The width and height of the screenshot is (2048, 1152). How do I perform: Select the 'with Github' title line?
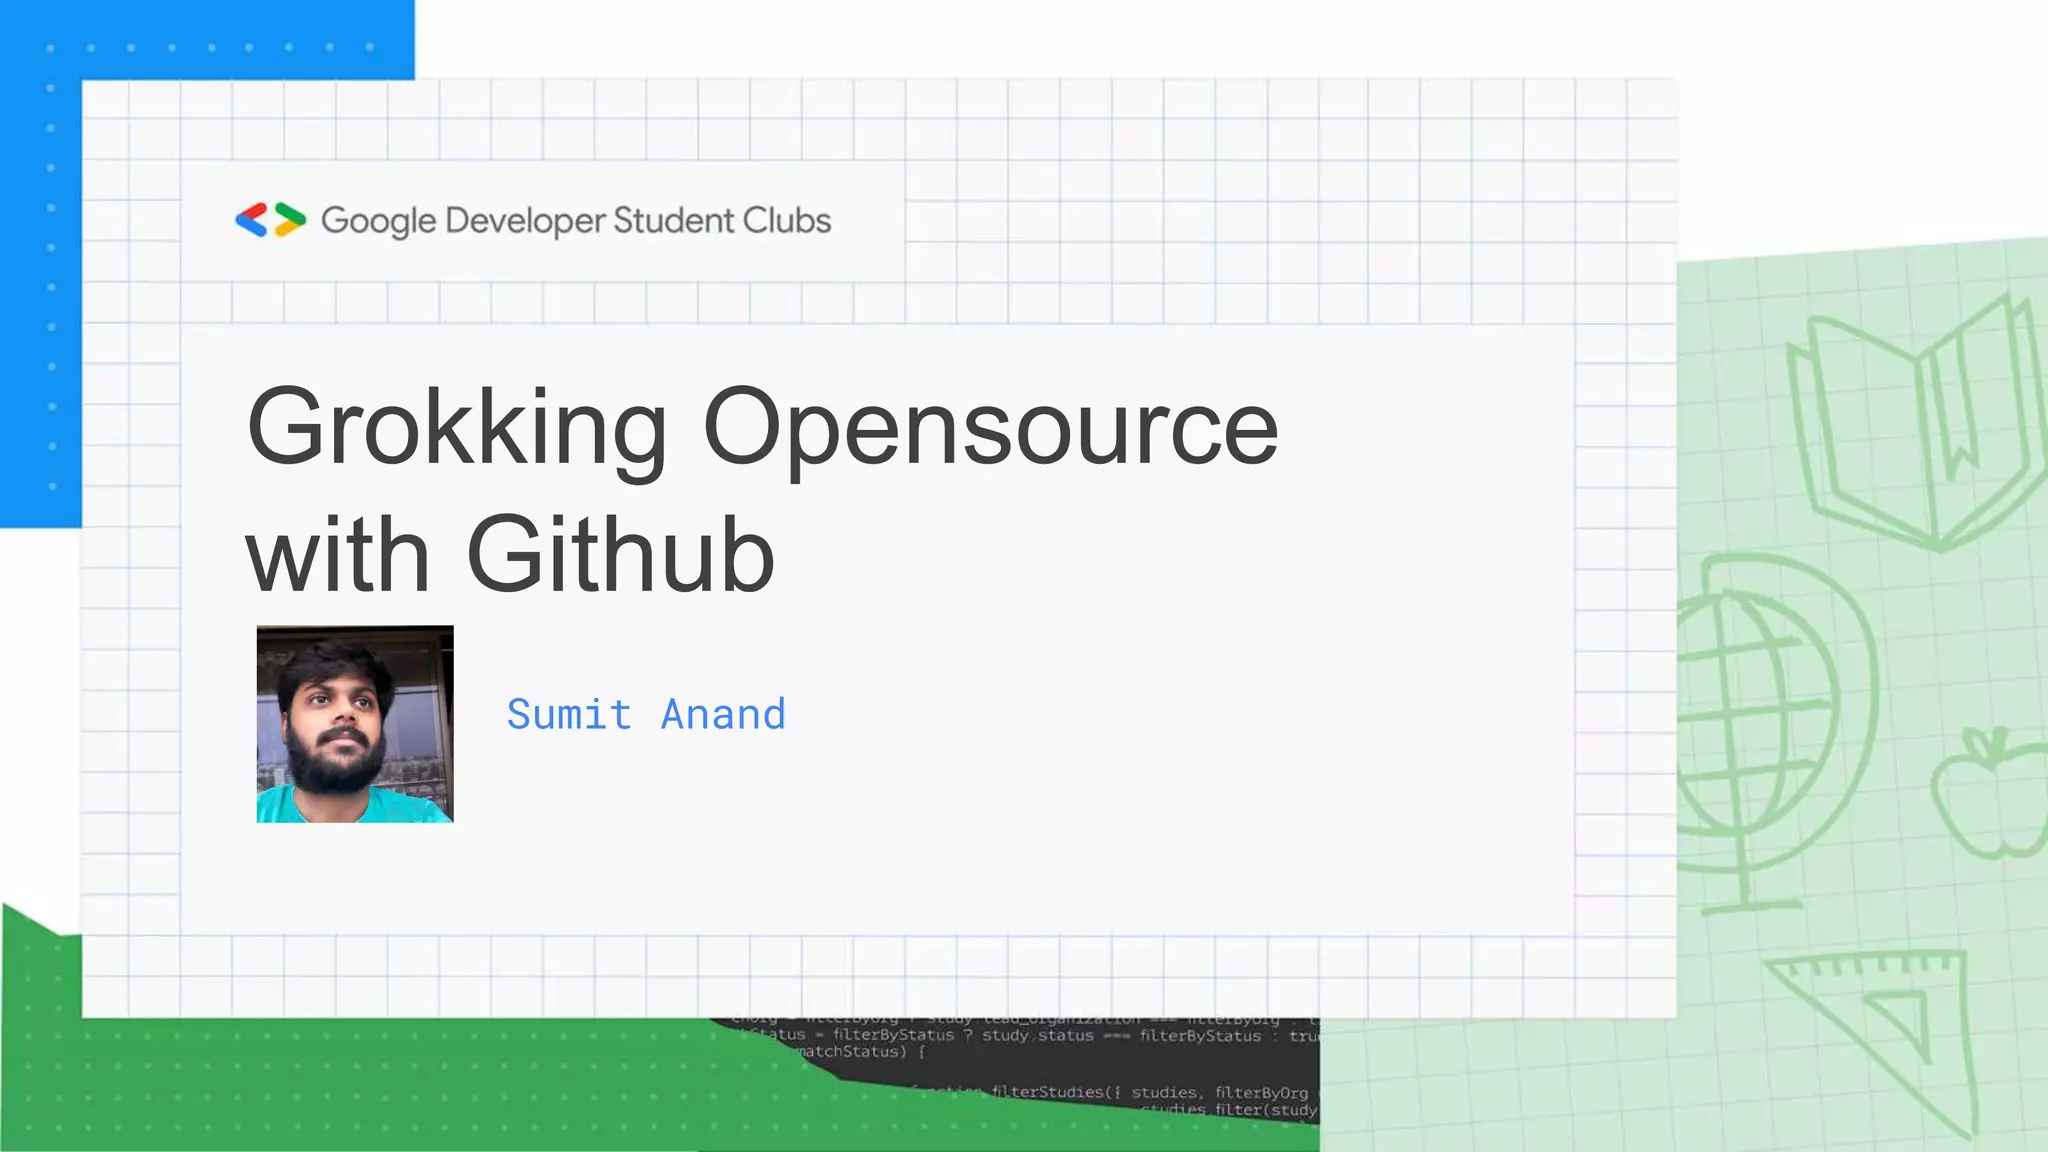(x=510, y=555)
